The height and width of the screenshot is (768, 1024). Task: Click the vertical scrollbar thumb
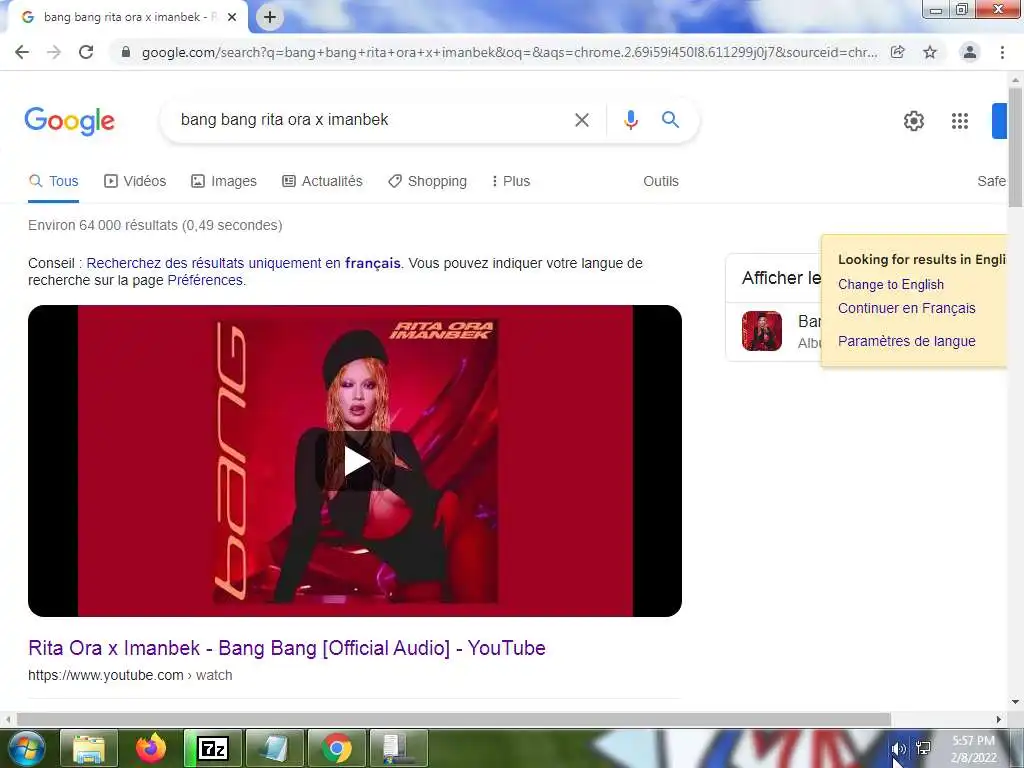(x=1015, y=147)
